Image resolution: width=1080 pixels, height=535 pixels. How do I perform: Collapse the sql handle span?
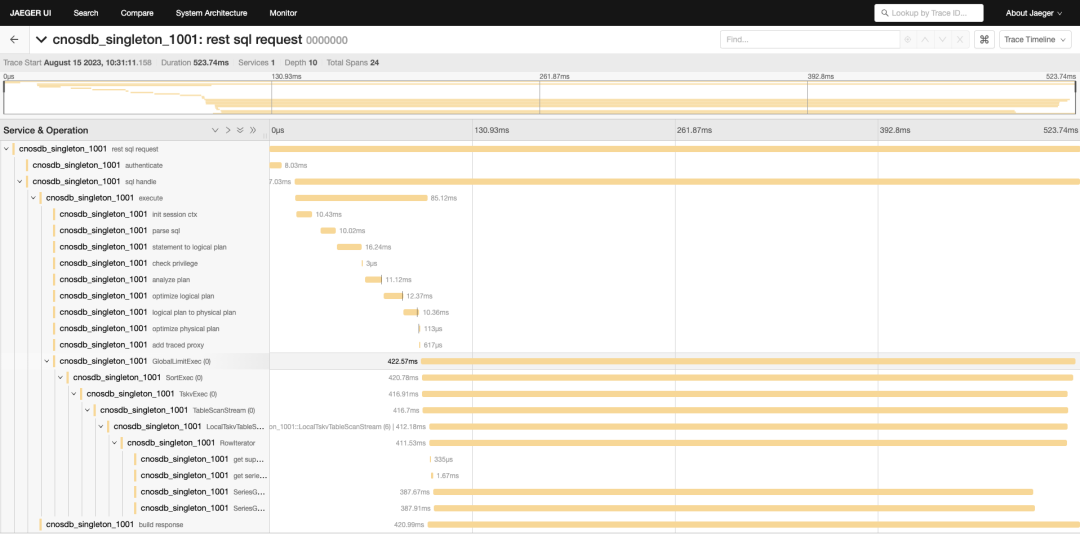[x=20, y=182]
